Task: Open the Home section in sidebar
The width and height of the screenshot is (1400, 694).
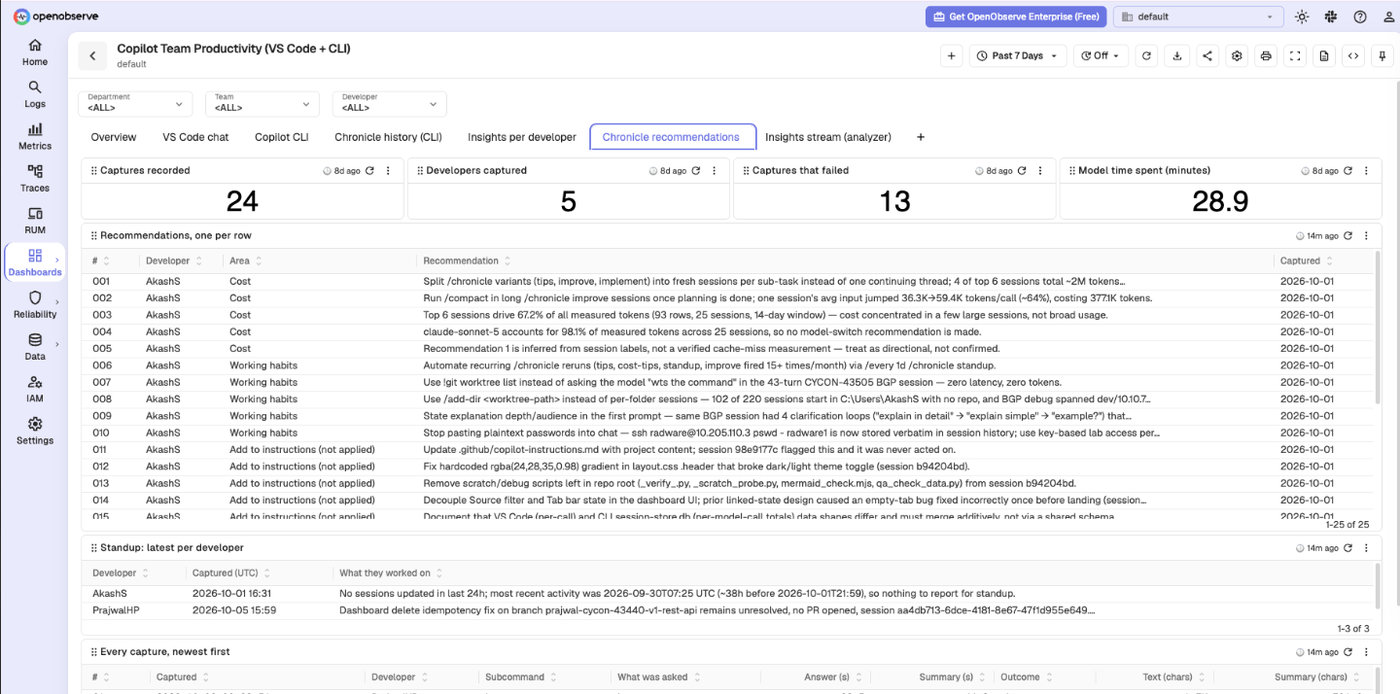Action: (x=35, y=52)
